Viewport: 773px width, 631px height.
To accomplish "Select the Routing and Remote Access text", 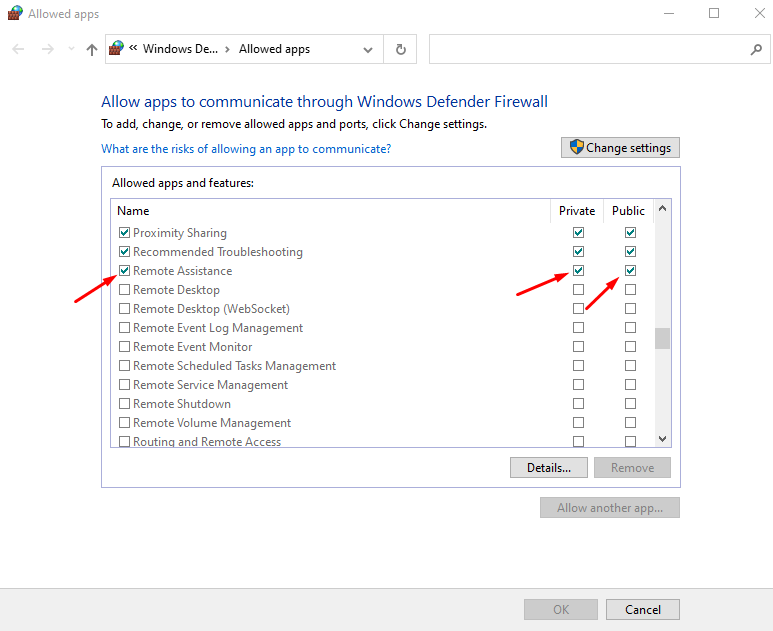I will coord(207,442).
